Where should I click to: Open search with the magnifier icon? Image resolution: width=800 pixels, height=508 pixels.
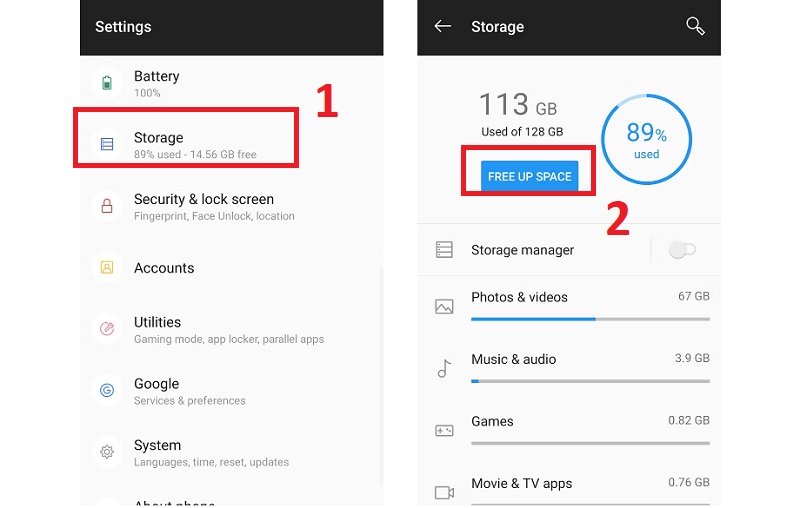tap(695, 27)
